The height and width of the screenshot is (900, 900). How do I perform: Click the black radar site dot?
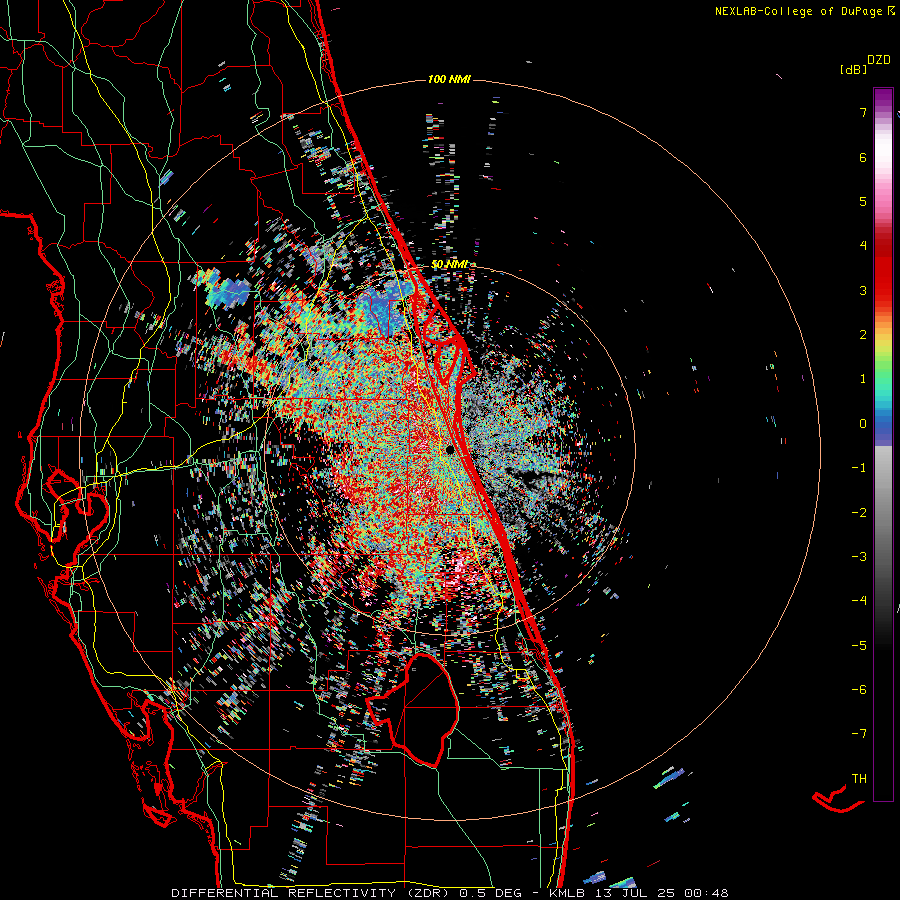click(x=450, y=450)
